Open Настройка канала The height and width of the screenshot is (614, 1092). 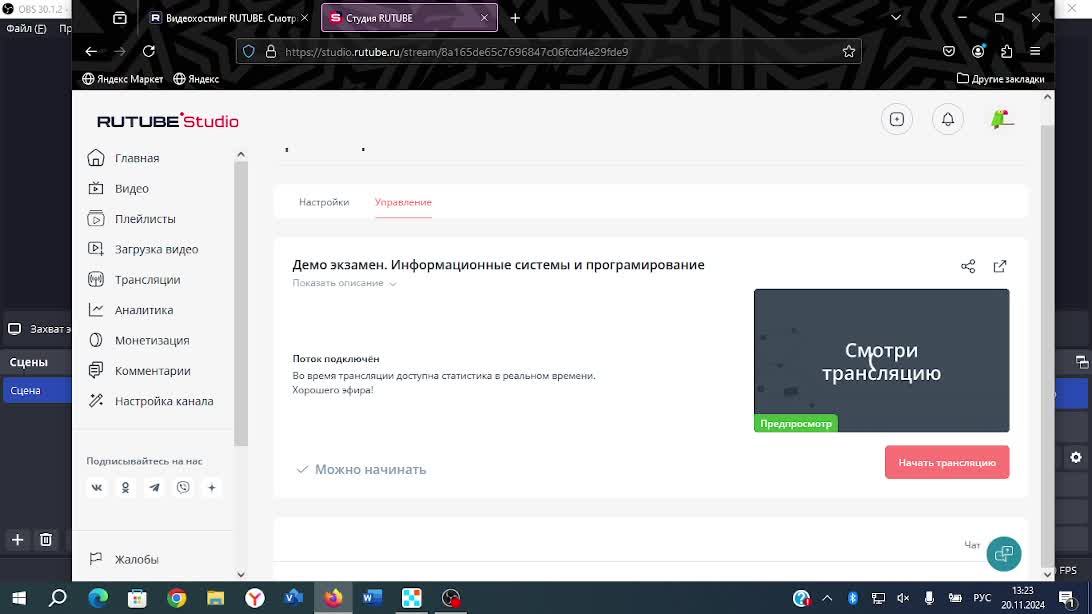coord(164,401)
